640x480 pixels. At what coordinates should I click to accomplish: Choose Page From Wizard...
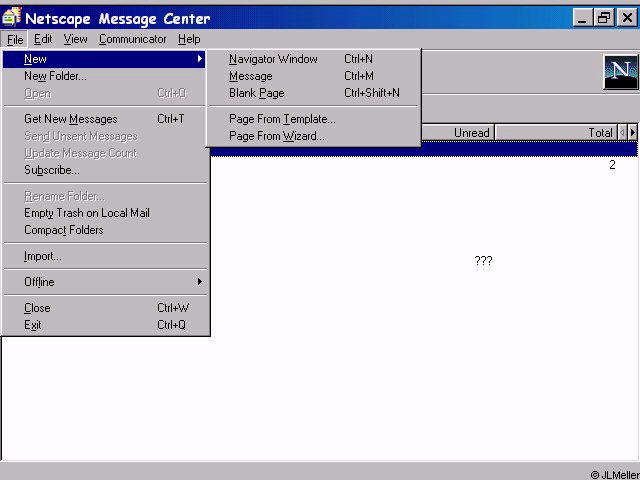(313, 136)
